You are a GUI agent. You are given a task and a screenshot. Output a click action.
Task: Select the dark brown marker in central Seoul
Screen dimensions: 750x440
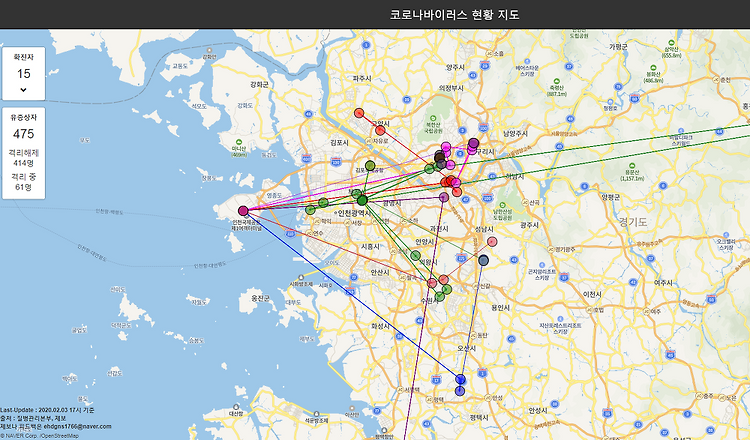click(440, 157)
